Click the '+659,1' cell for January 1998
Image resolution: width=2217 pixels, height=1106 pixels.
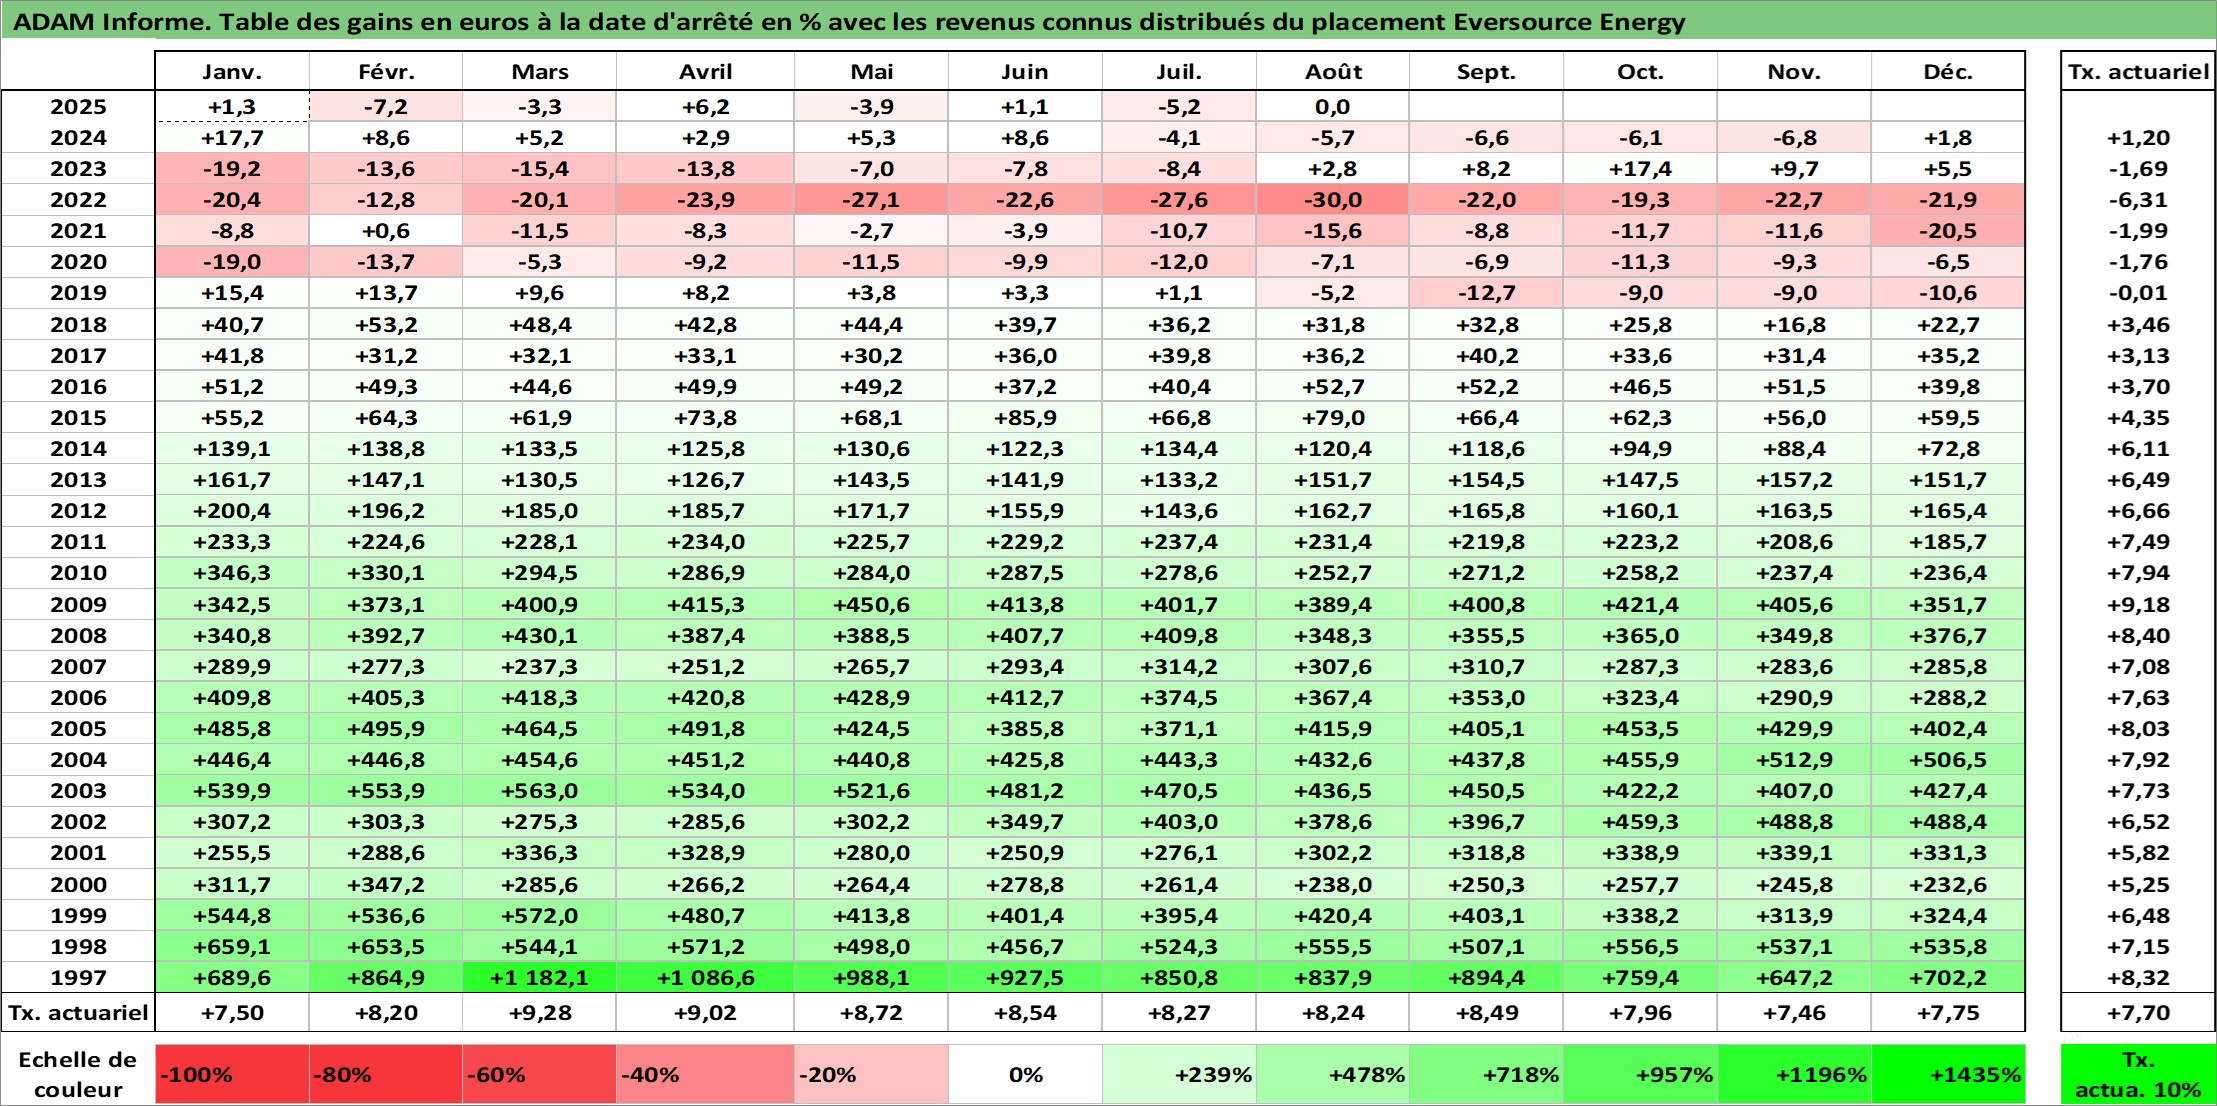pos(232,946)
